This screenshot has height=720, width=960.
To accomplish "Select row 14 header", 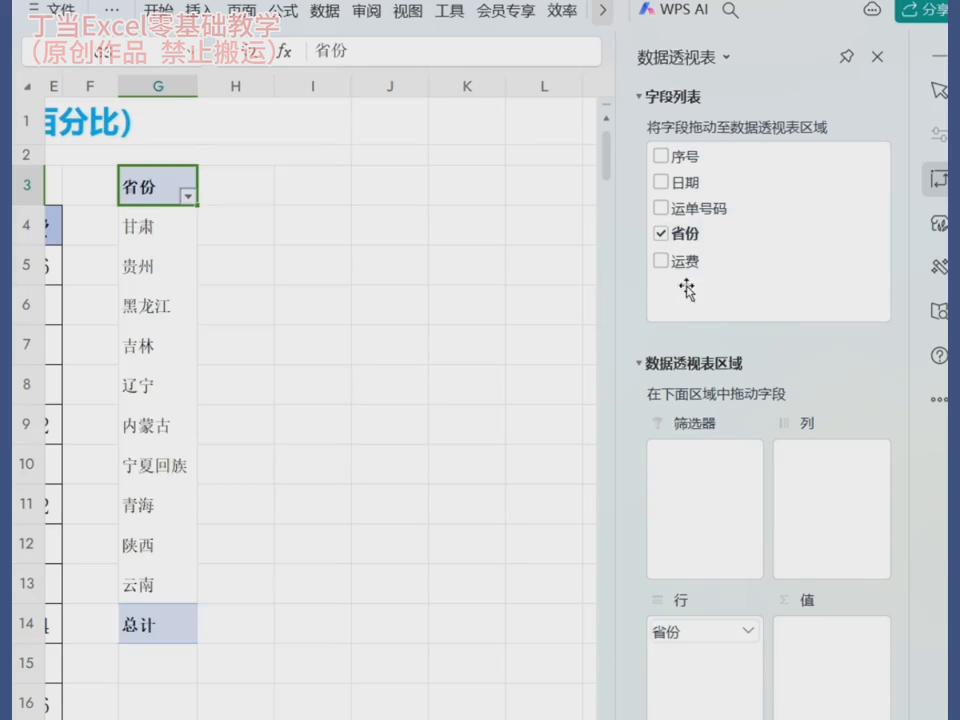I will click(27, 623).
